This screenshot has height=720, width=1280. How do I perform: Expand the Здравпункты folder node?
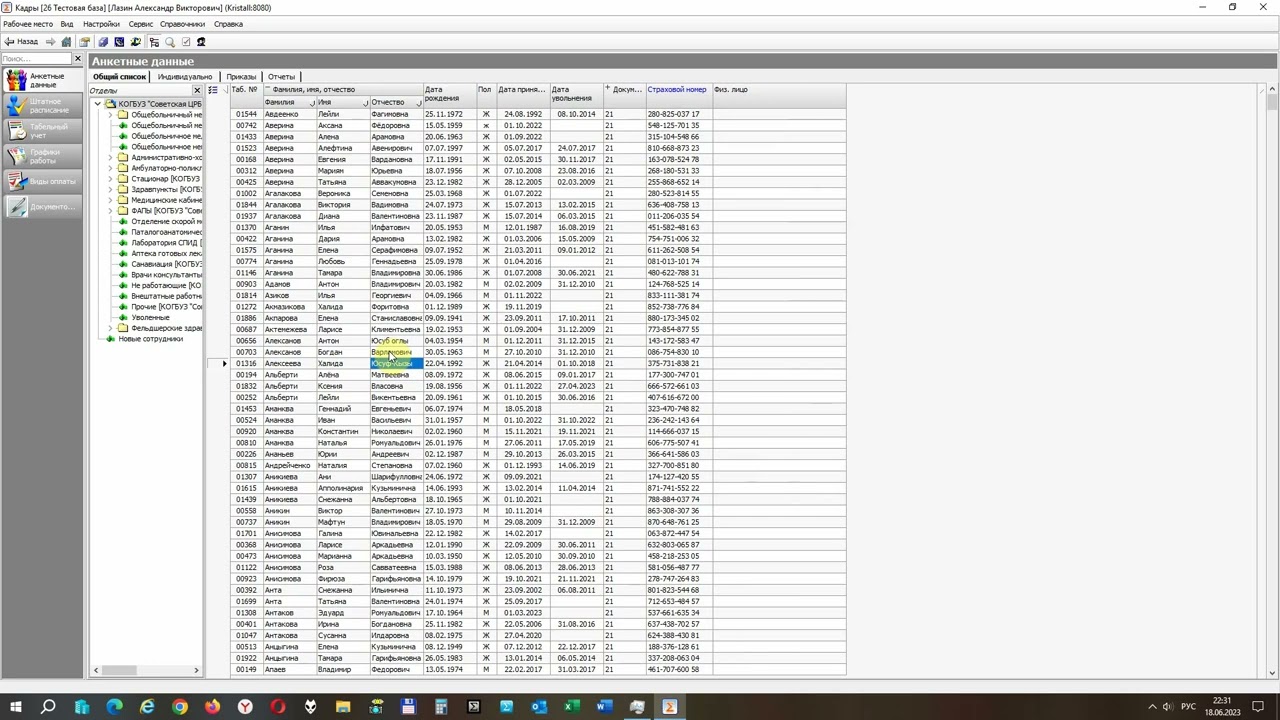point(111,190)
